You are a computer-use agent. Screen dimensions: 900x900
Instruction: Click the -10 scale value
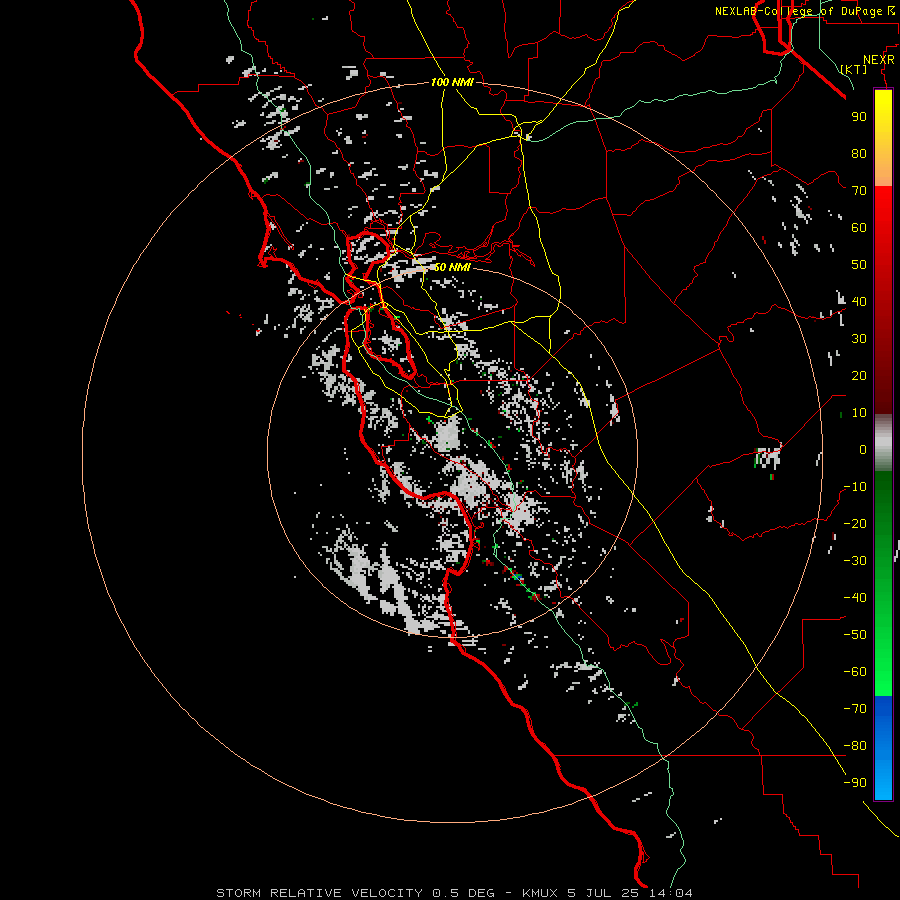click(855, 487)
